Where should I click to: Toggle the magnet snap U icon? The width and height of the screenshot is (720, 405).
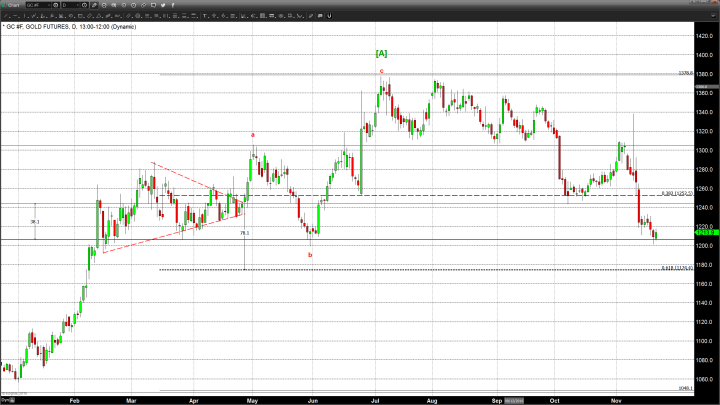(x=330, y=16)
